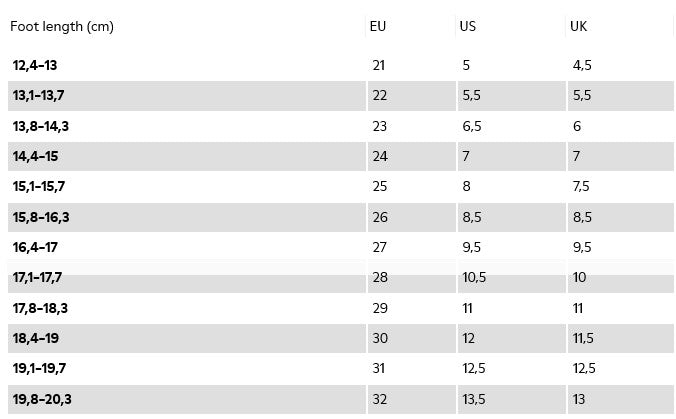
Task: Select the 13,1–13,7 foot length row
Action: point(39,96)
